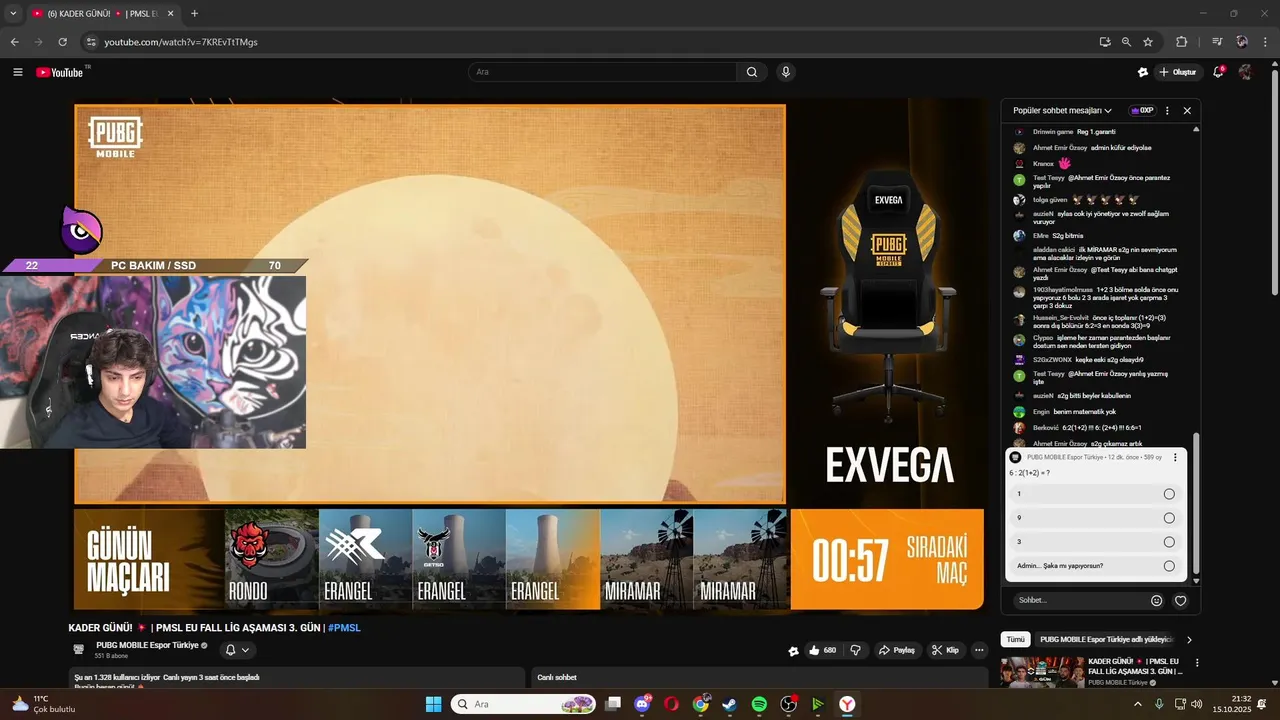The image size is (1280, 720).
Task: Open more video actions three-dot button
Action: [x=980, y=650]
